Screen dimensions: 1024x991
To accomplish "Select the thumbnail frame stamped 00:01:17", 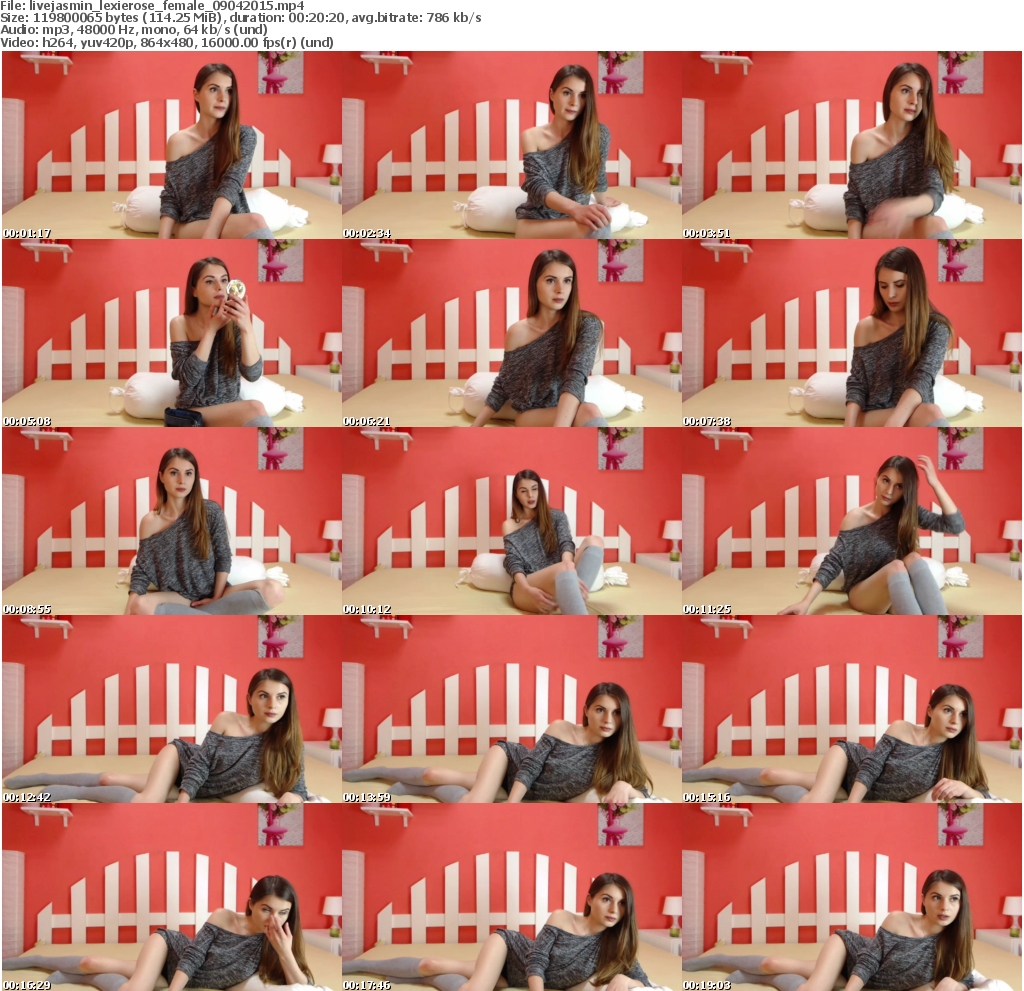I will pos(171,145).
